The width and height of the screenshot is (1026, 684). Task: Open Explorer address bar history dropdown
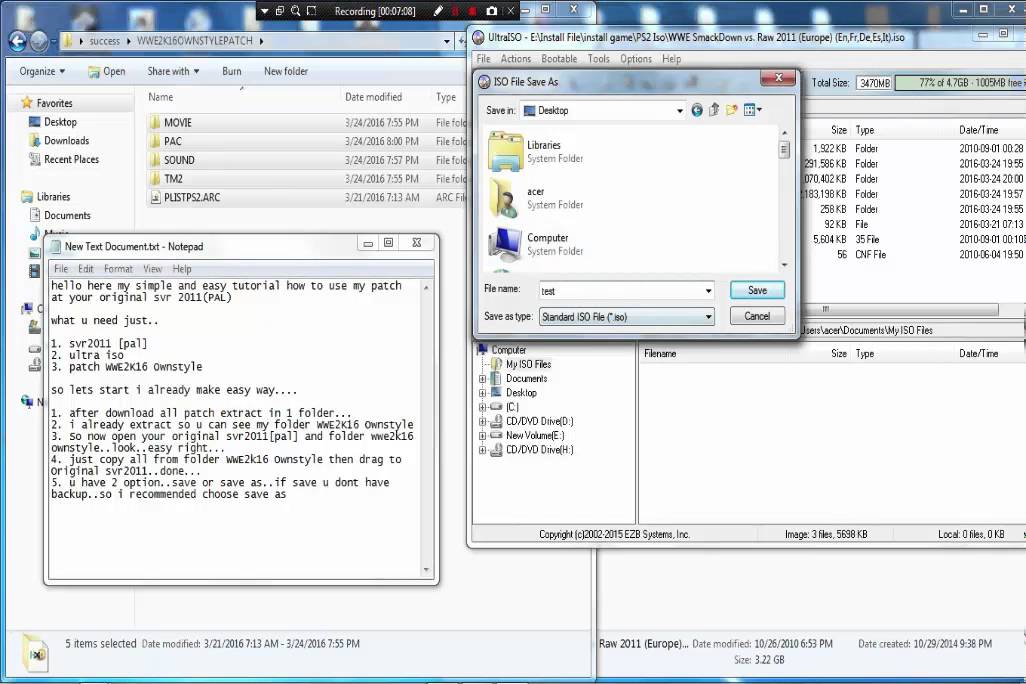pyautogui.click(x=447, y=41)
